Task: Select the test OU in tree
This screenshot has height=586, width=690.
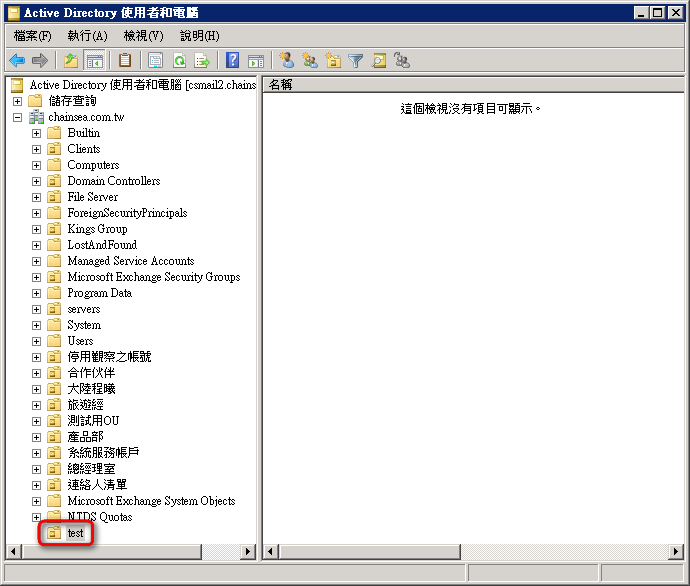Action: coord(75,533)
